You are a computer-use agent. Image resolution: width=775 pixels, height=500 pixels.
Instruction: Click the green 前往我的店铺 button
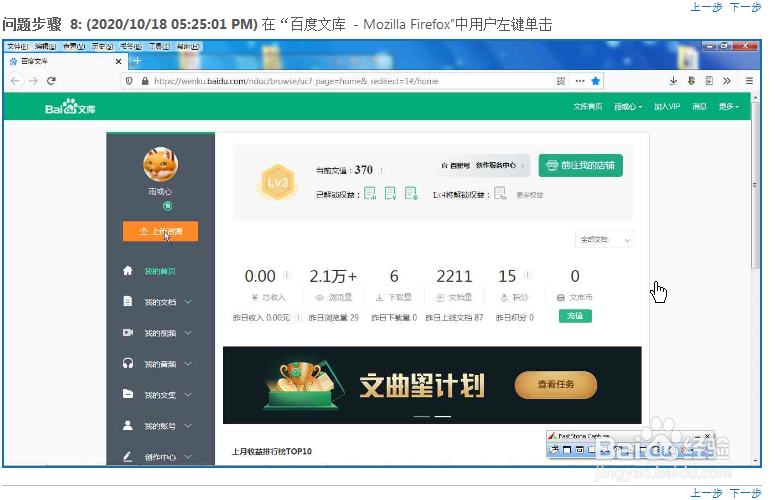click(x=580, y=165)
